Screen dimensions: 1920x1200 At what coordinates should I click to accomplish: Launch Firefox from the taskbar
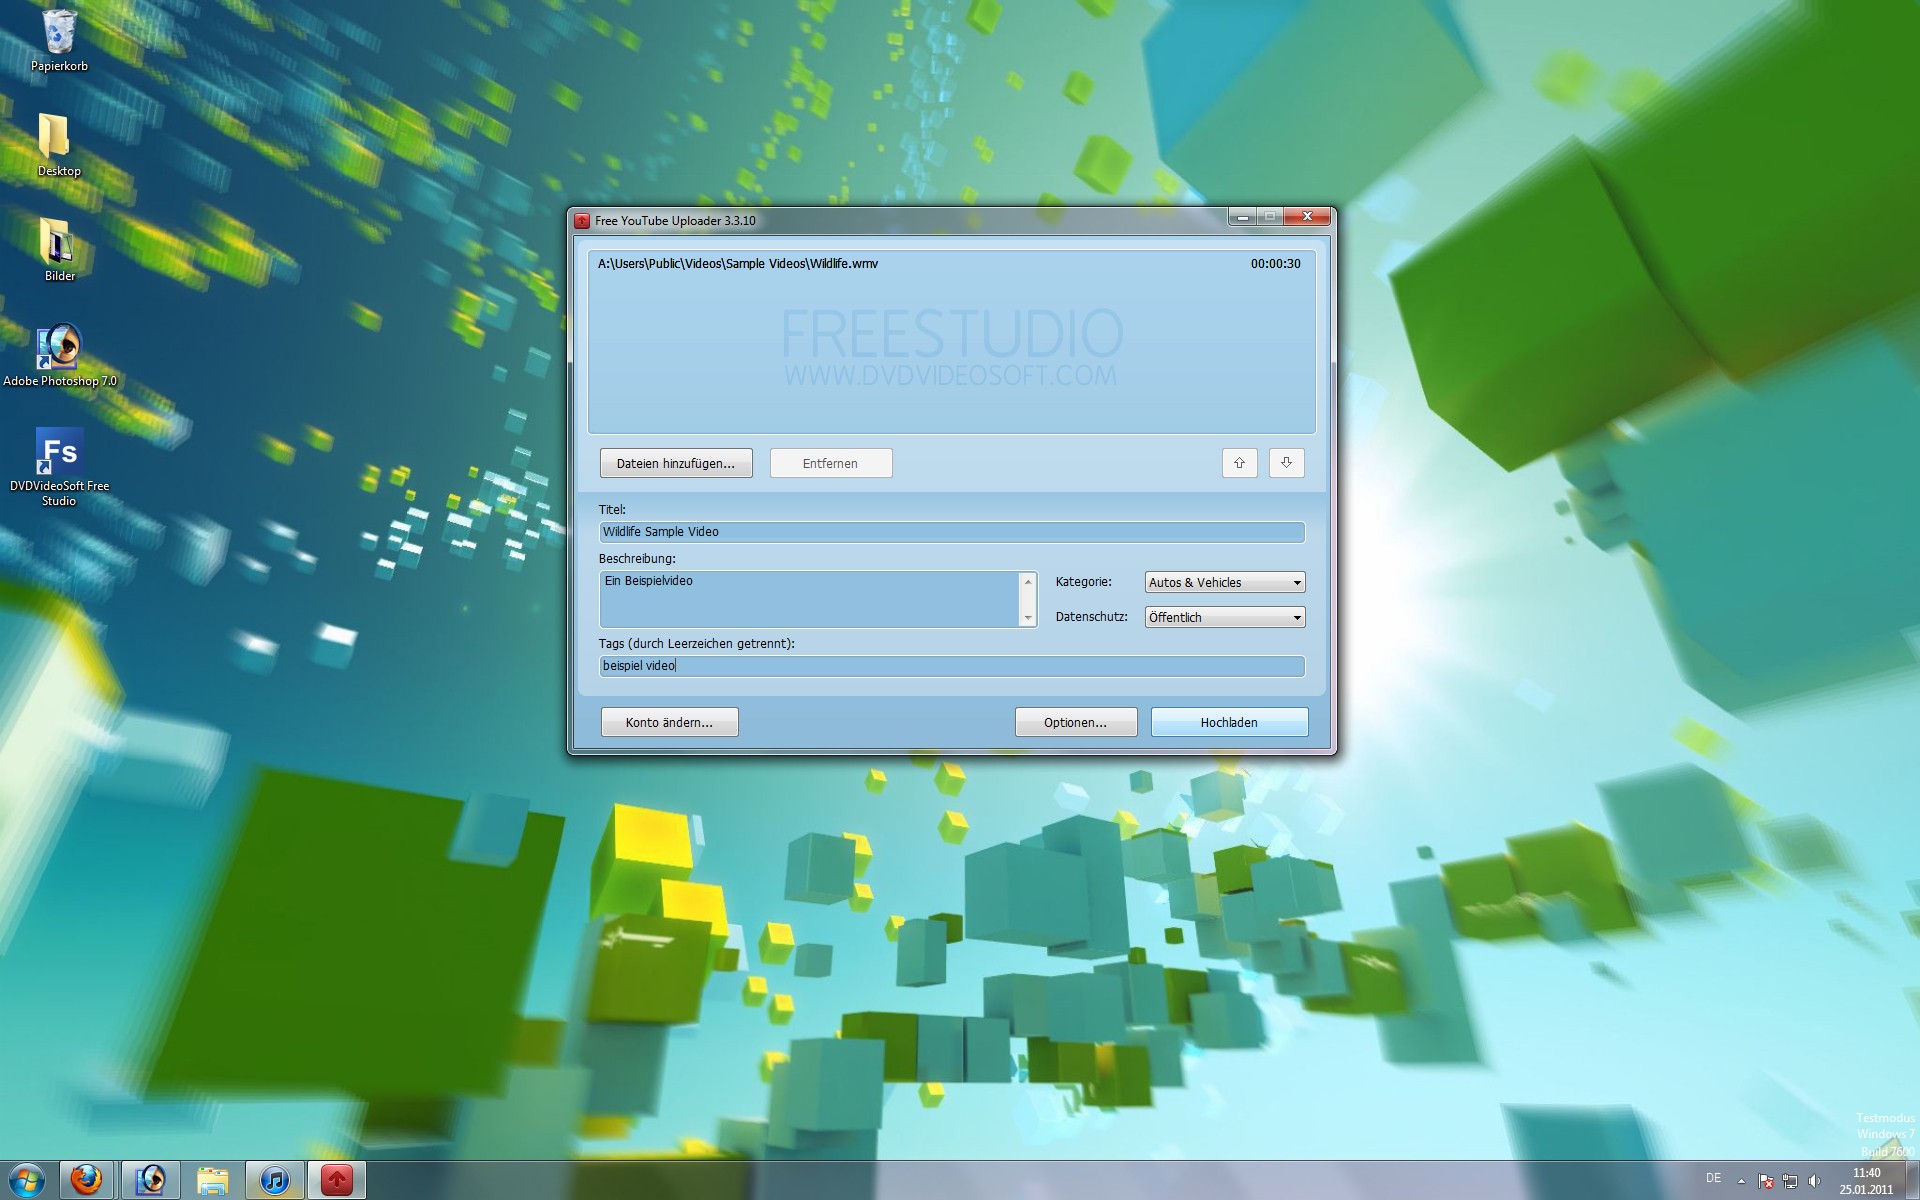tap(87, 1181)
